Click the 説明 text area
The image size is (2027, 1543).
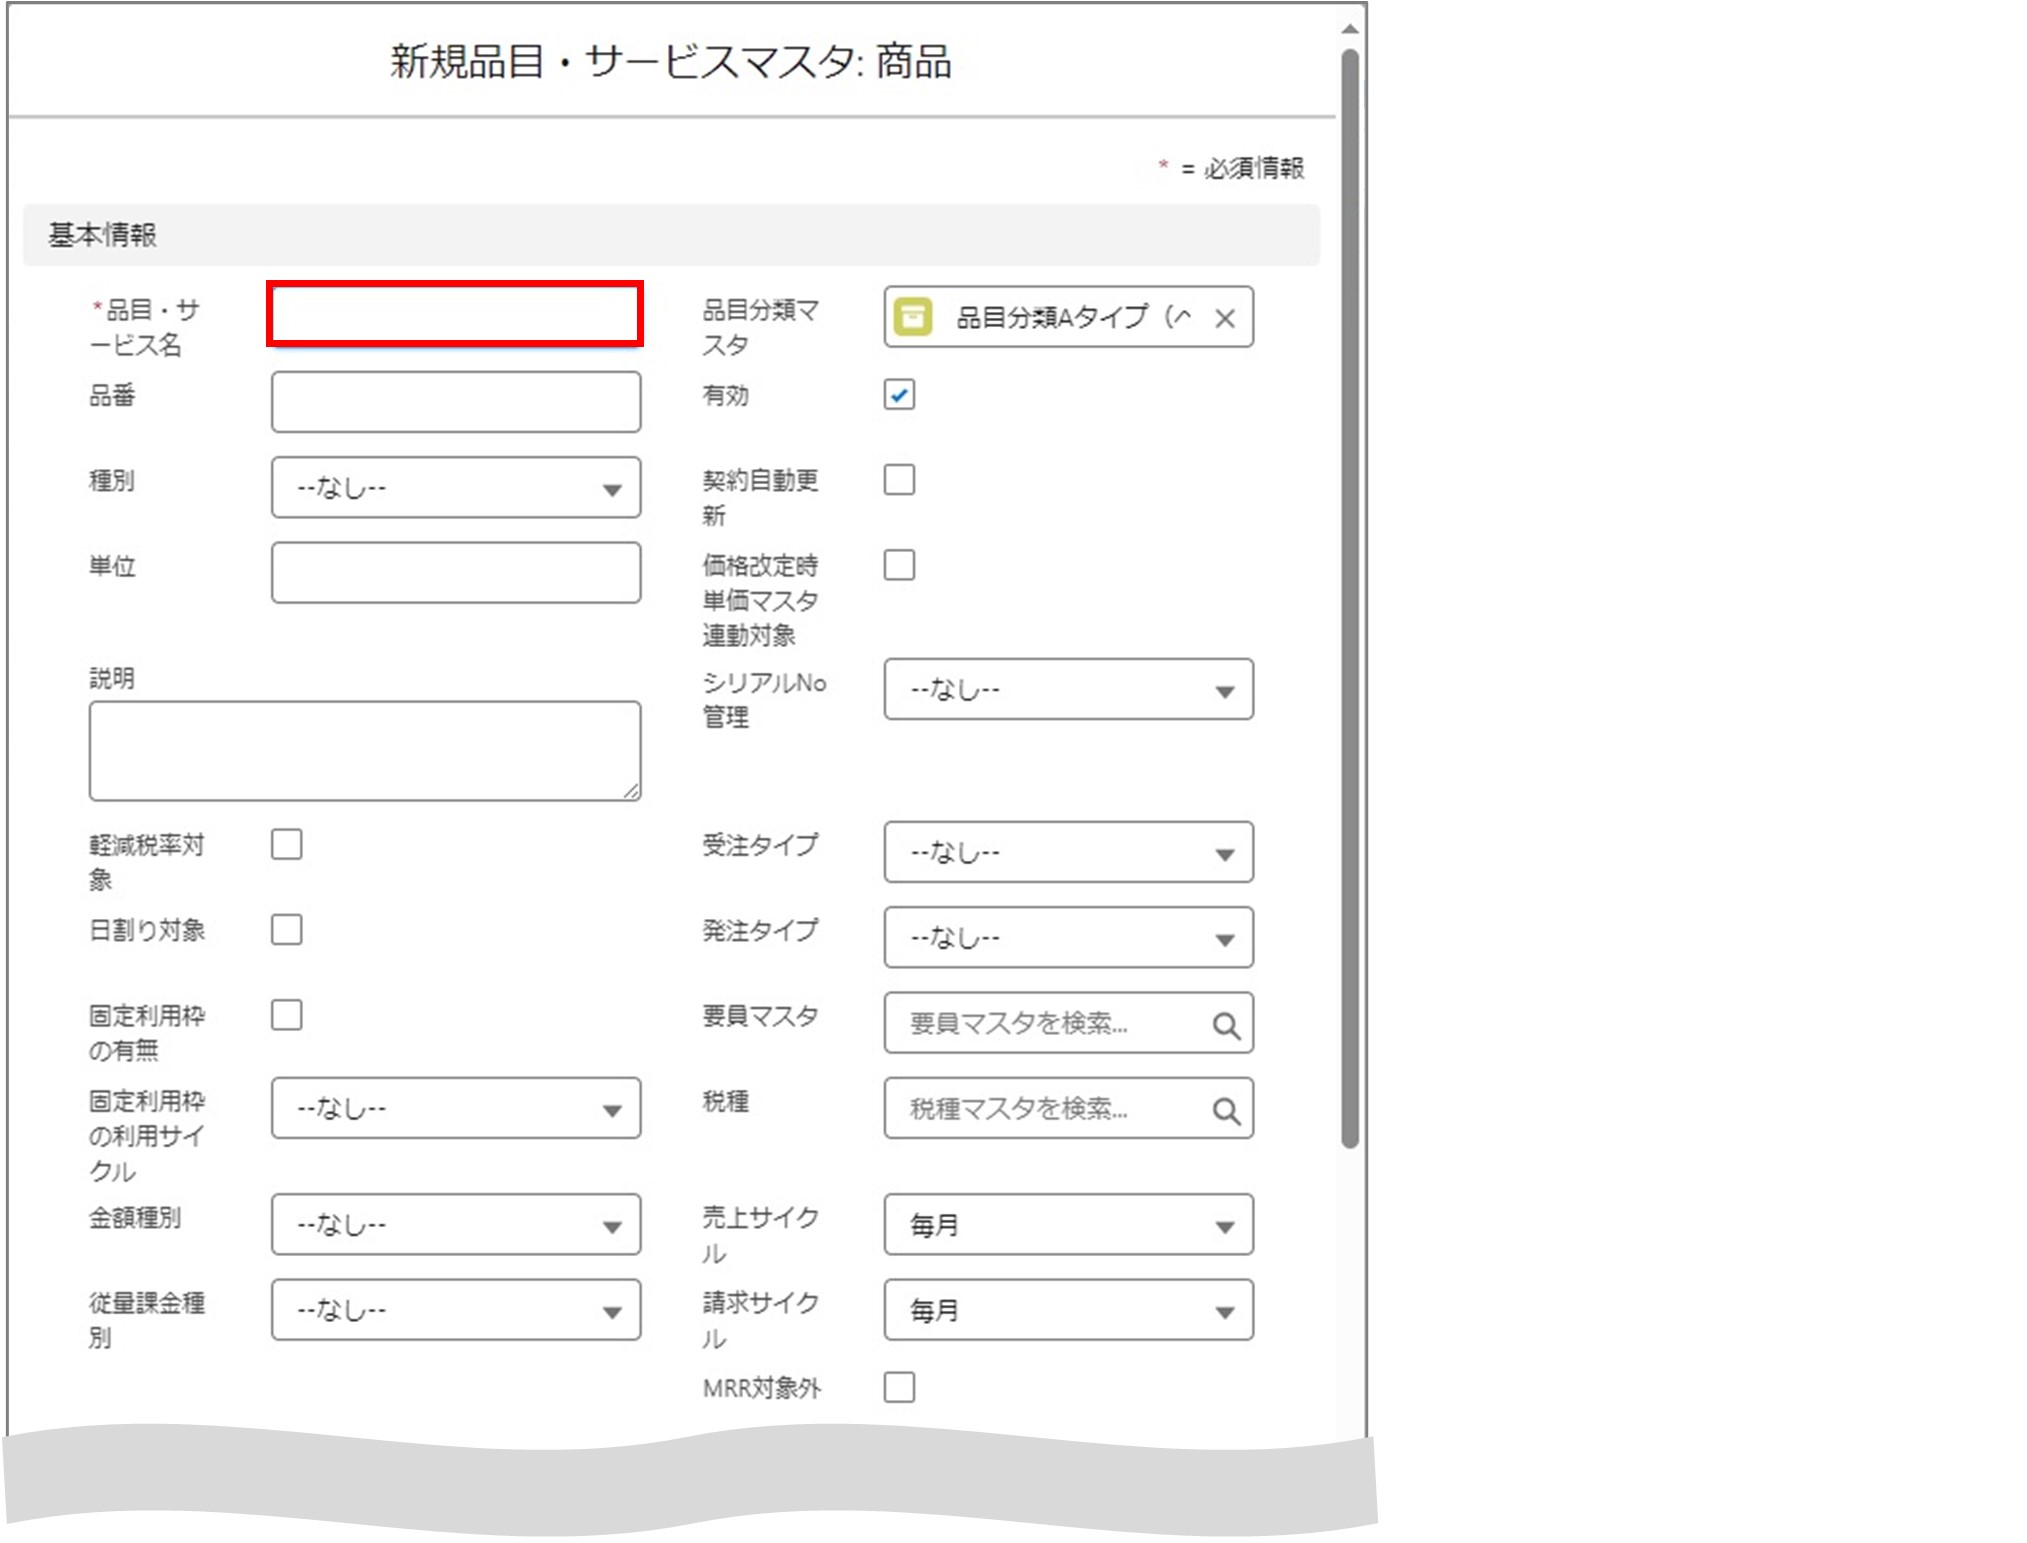365,751
